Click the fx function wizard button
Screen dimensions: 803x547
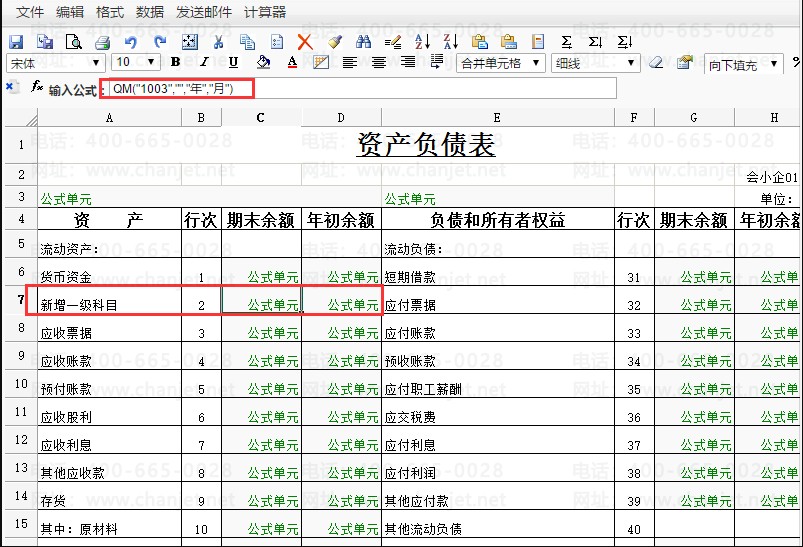[37, 87]
